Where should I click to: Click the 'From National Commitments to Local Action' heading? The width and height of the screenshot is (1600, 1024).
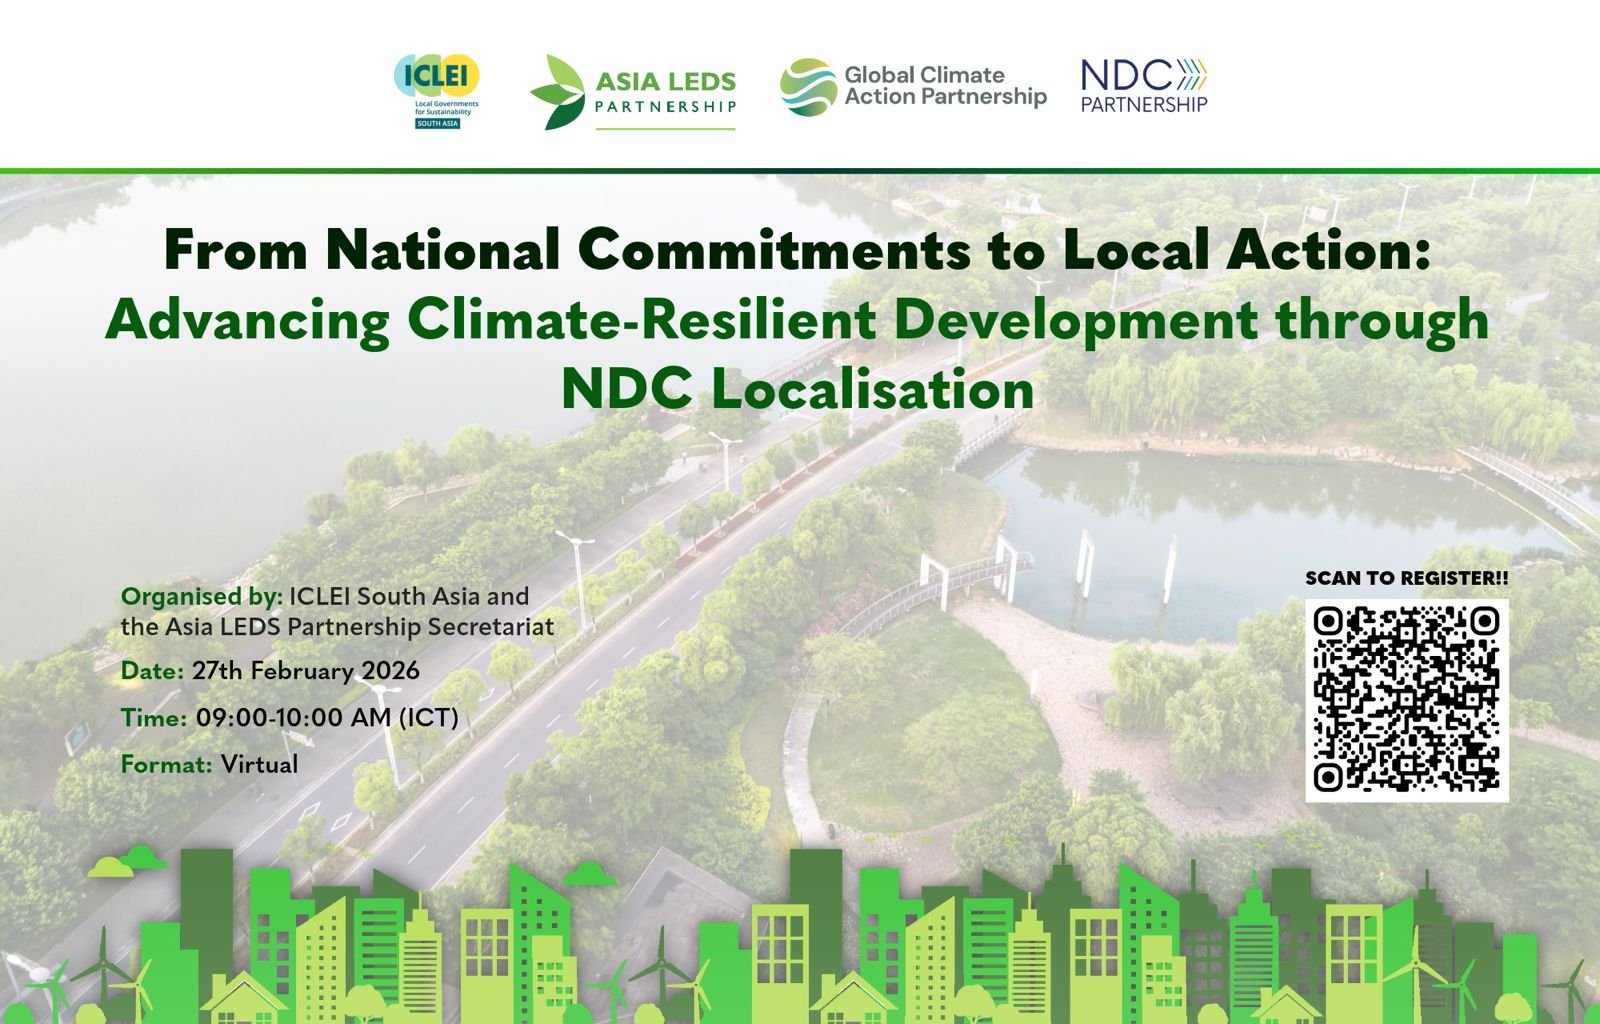tap(797, 250)
